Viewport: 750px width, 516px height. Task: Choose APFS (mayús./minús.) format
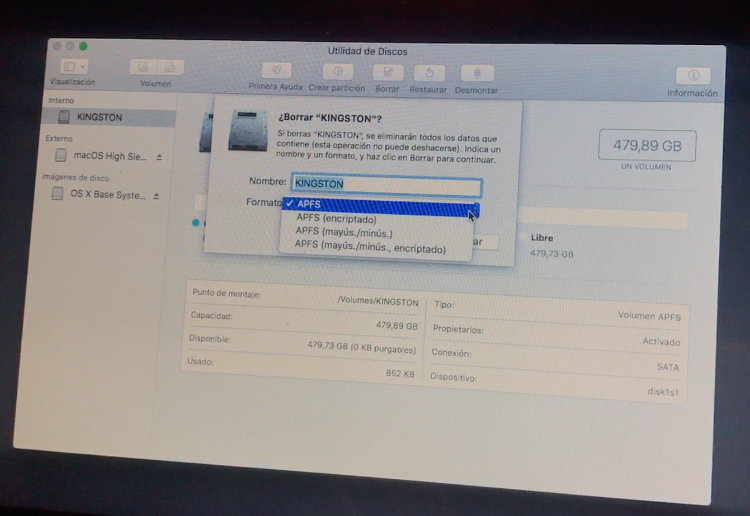pyautogui.click(x=343, y=231)
